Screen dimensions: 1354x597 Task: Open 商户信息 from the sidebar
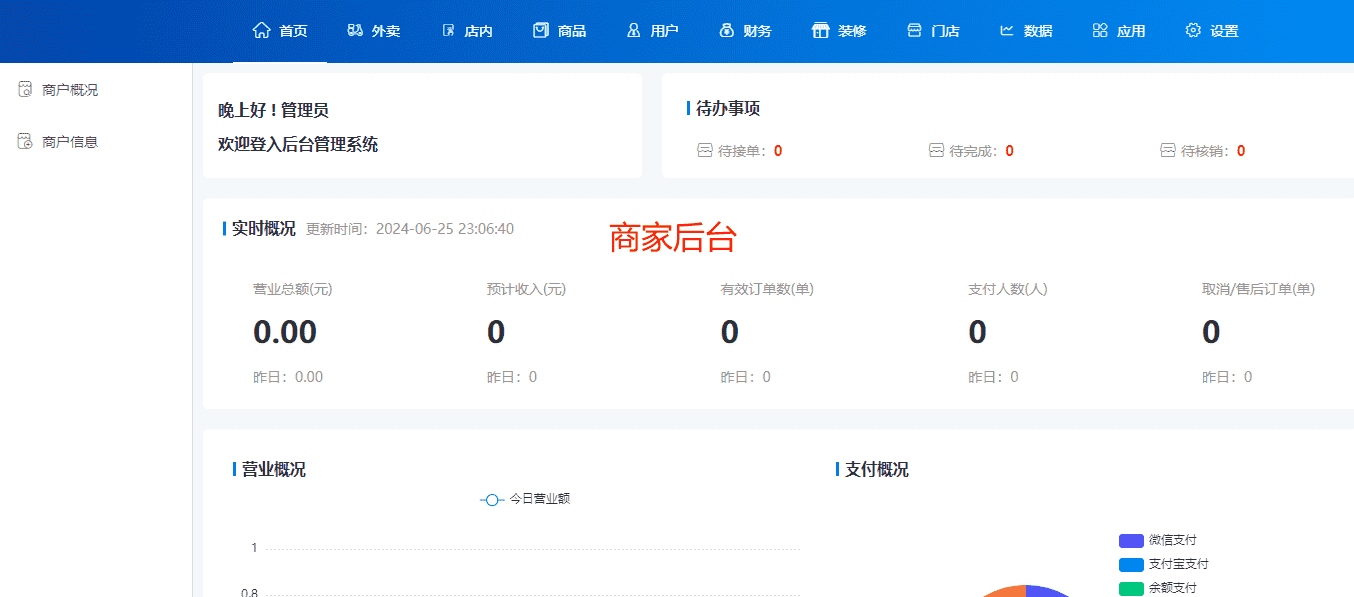pos(68,140)
